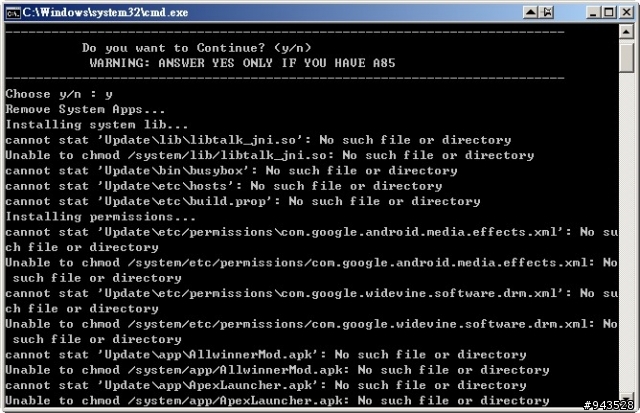The width and height of the screenshot is (640, 413).
Task: Click the "Choose y/n : y" prompt line
Action: [x=59, y=94]
